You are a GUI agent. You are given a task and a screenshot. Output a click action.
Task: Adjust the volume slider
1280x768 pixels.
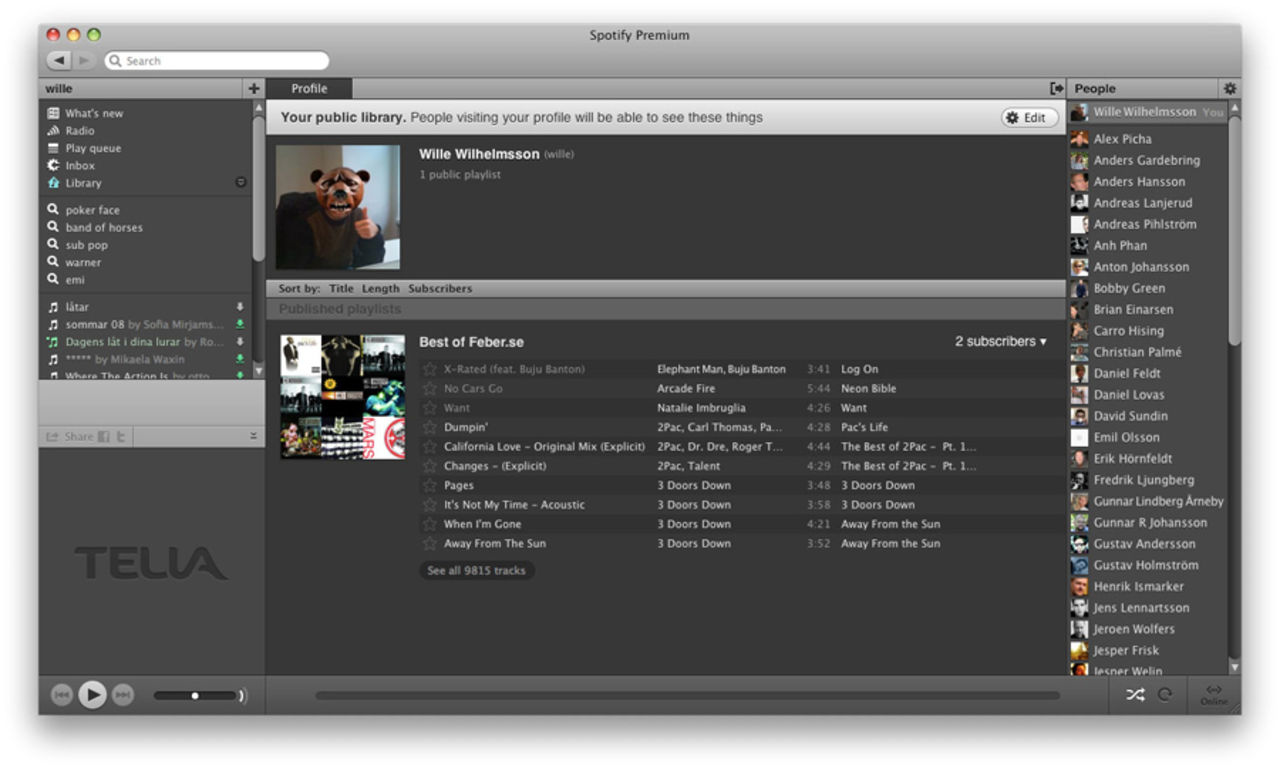(195, 695)
